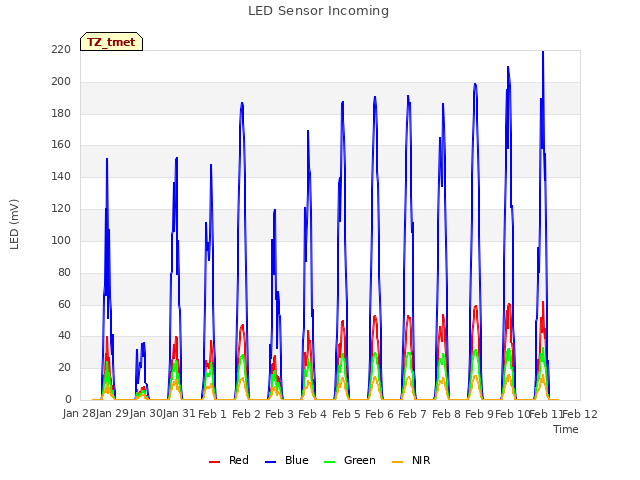
Task: Click the green swatch for Green legend
Action: coord(329,462)
